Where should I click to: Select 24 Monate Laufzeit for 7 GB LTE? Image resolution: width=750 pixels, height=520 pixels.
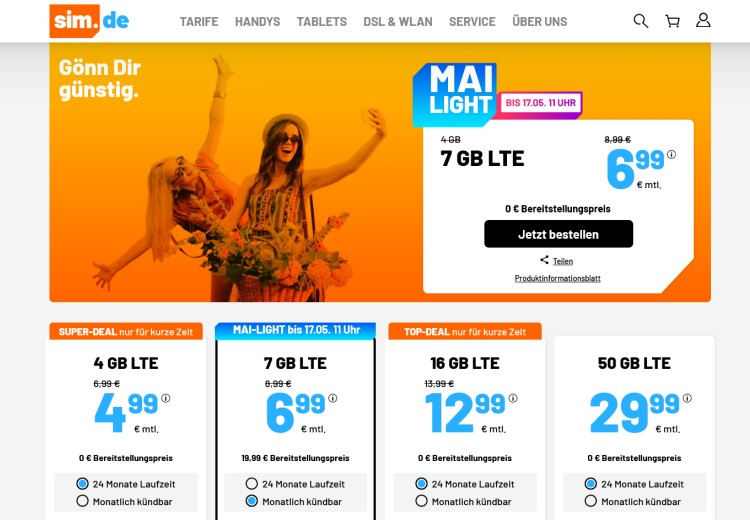pos(252,484)
